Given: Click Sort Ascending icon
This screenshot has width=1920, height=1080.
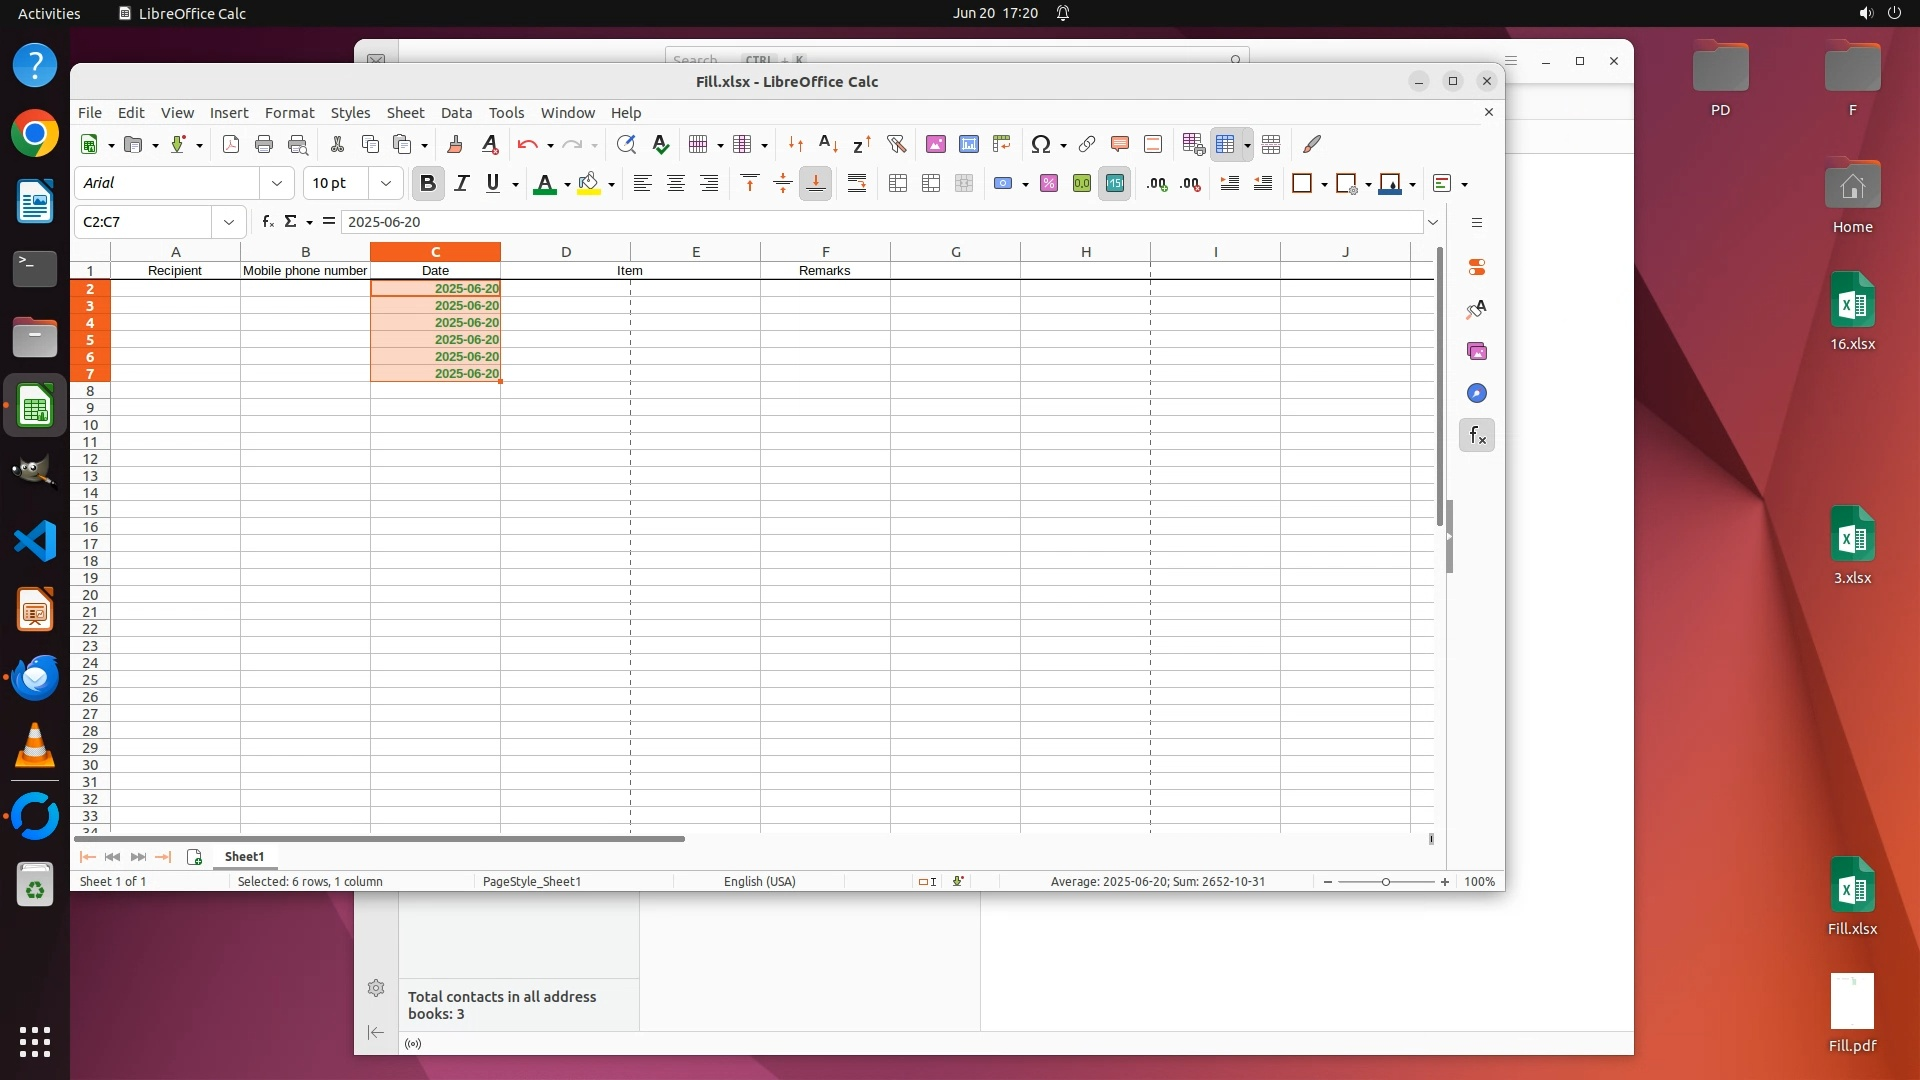Looking at the screenshot, I should 828,145.
